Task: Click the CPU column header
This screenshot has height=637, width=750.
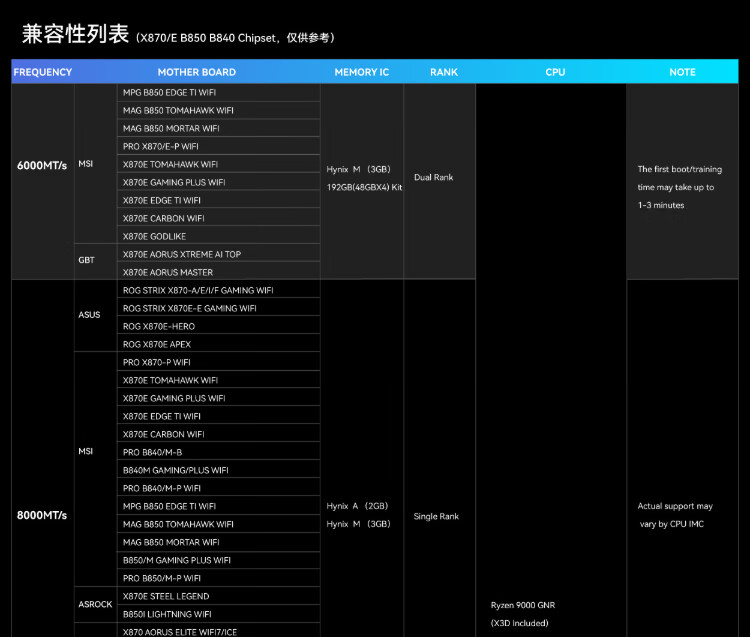Action: pyautogui.click(x=555, y=72)
